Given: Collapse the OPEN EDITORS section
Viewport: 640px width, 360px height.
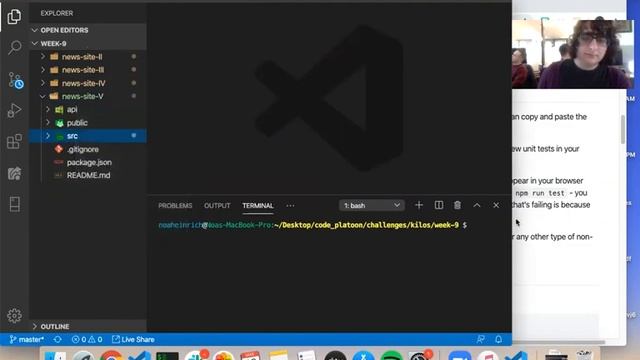Looking at the screenshot, I should click(x=35, y=30).
